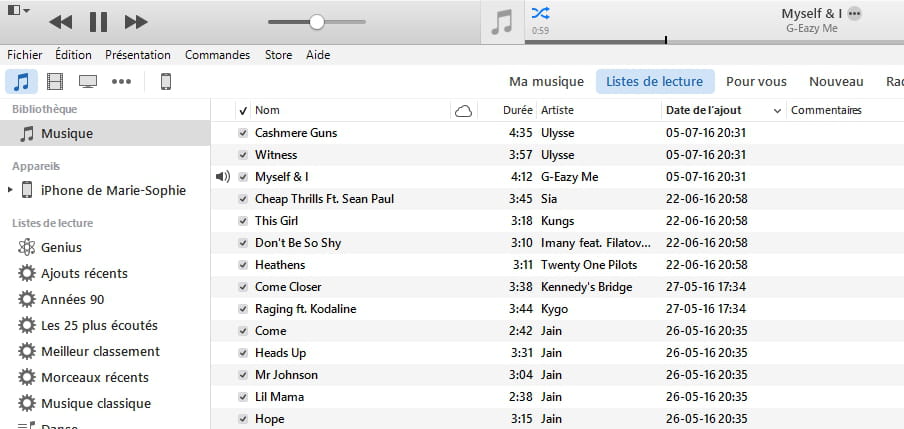Open the Années 90 smart playlist
The width and height of the screenshot is (904, 429).
[x=73, y=299]
